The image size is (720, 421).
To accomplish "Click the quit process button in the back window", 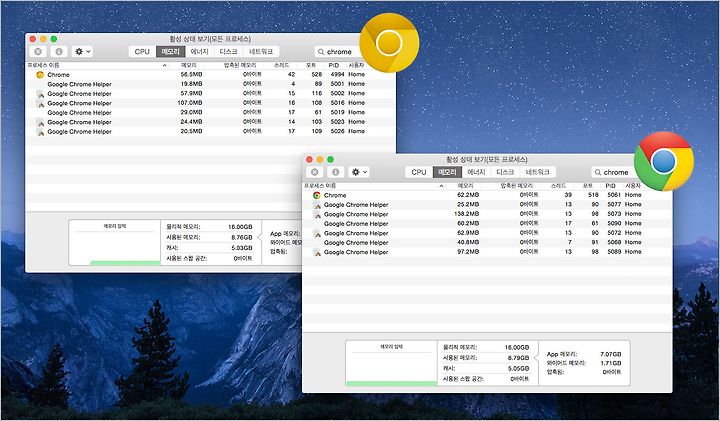I will click(38, 52).
